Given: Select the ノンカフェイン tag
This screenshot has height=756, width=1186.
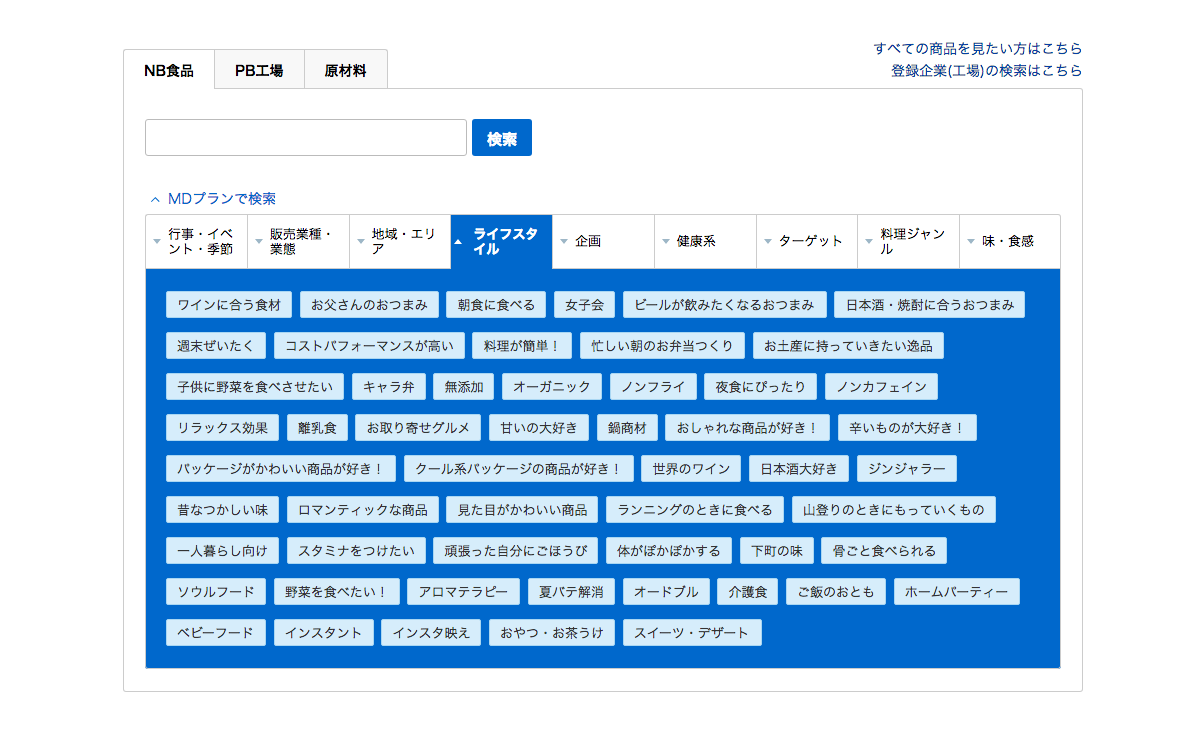Looking at the screenshot, I should pos(881,386).
